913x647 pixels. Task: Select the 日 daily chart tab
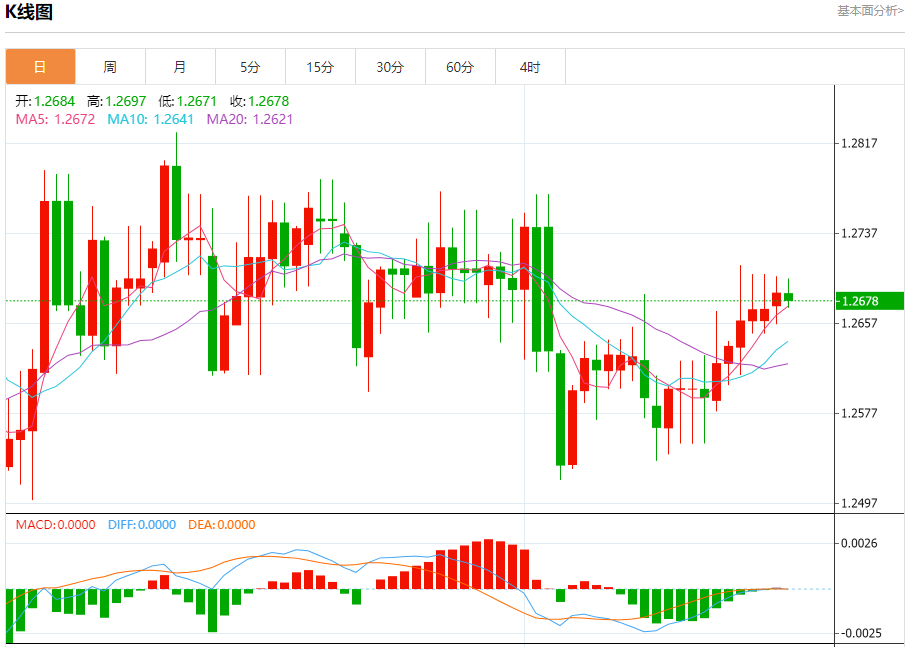coord(40,67)
